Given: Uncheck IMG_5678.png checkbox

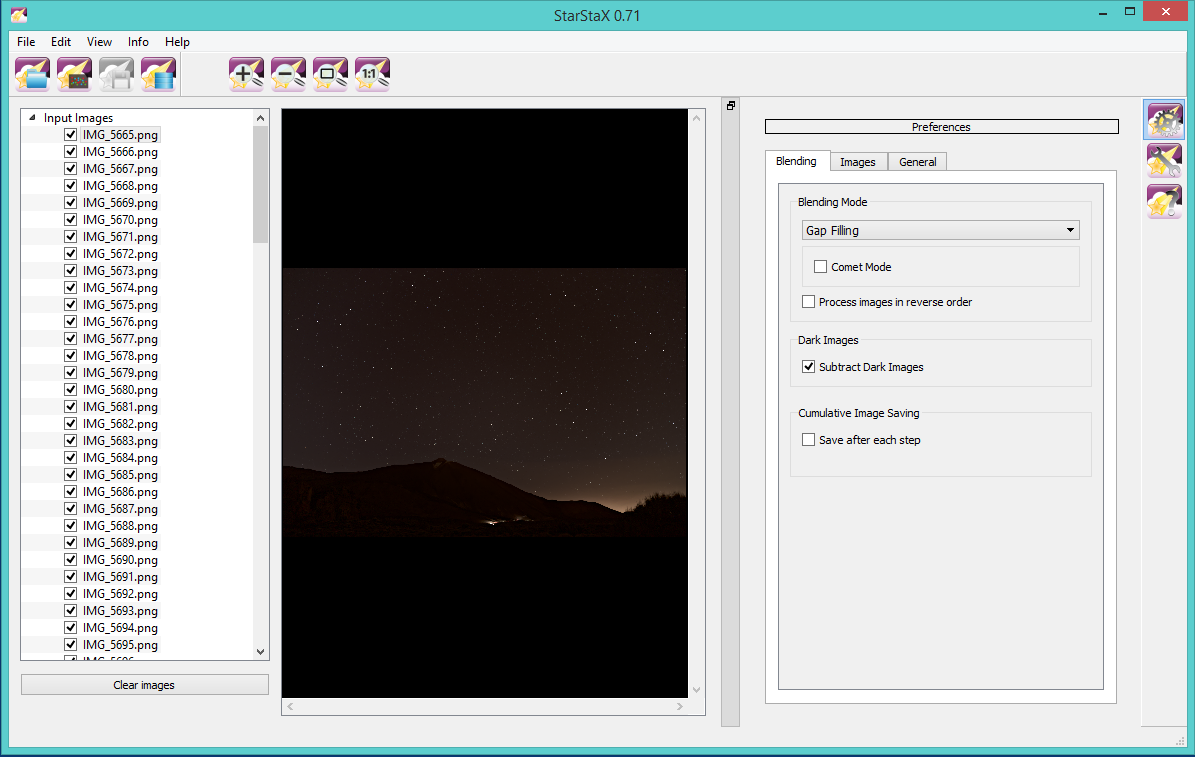Looking at the screenshot, I should 71,356.
